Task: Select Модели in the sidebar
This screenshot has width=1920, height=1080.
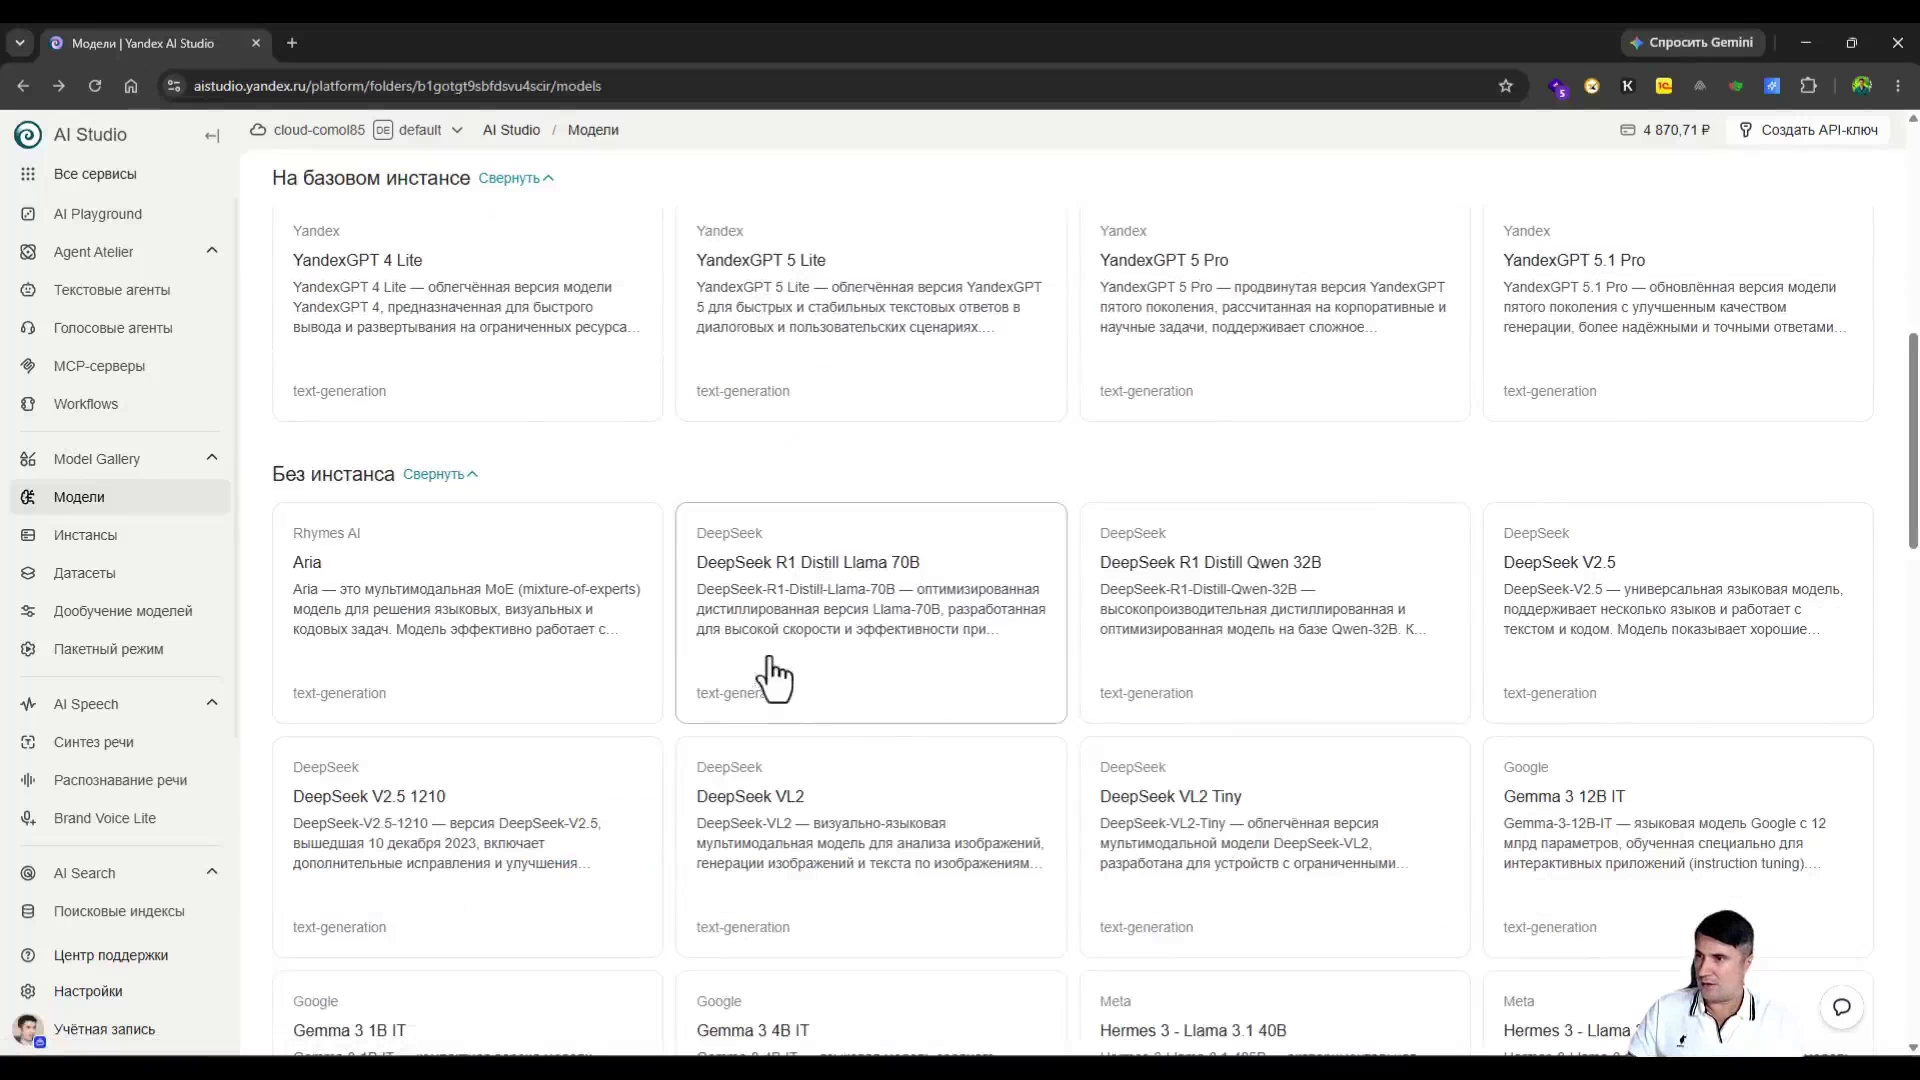Action: pyautogui.click(x=120, y=497)
